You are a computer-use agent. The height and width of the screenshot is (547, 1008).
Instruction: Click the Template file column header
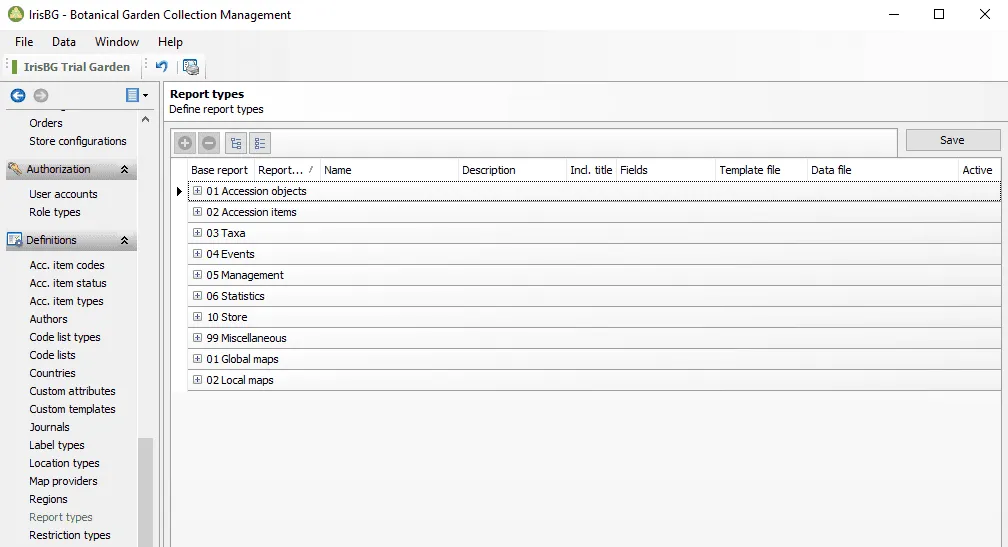coord(760,170)
